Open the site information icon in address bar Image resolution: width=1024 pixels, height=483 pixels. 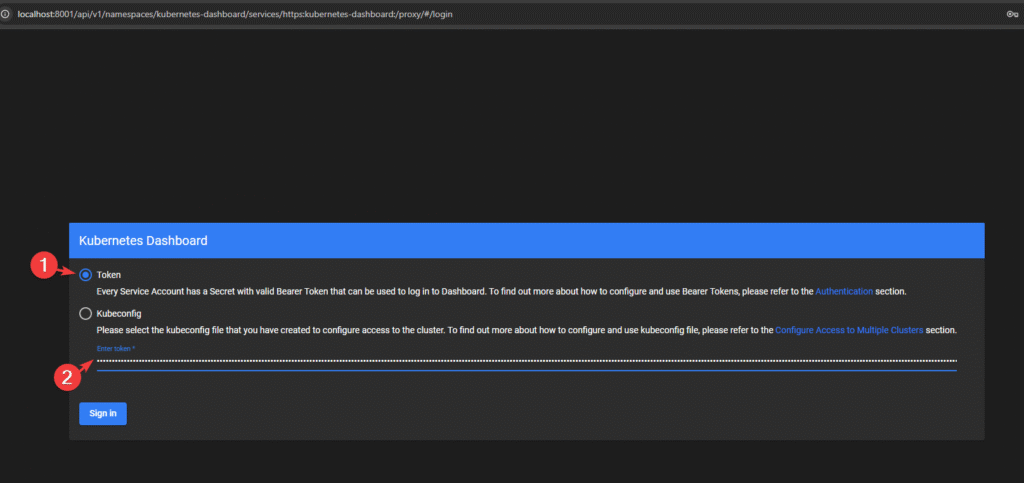[6, 14]
